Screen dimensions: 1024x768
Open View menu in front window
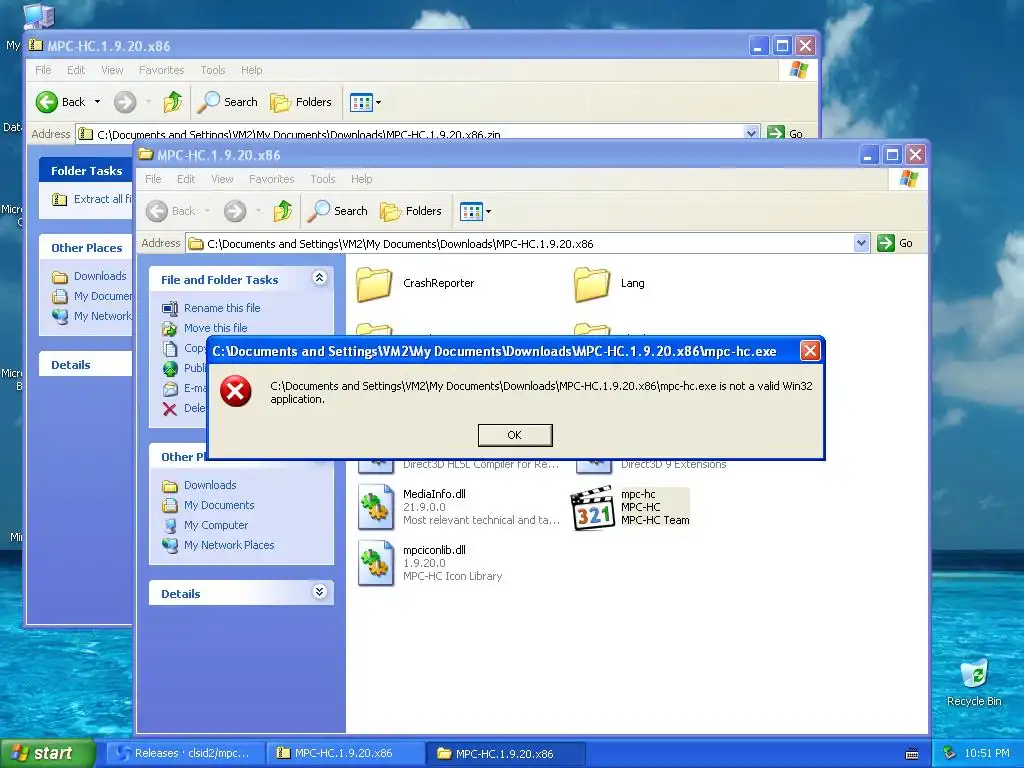[x=222, y=179]
